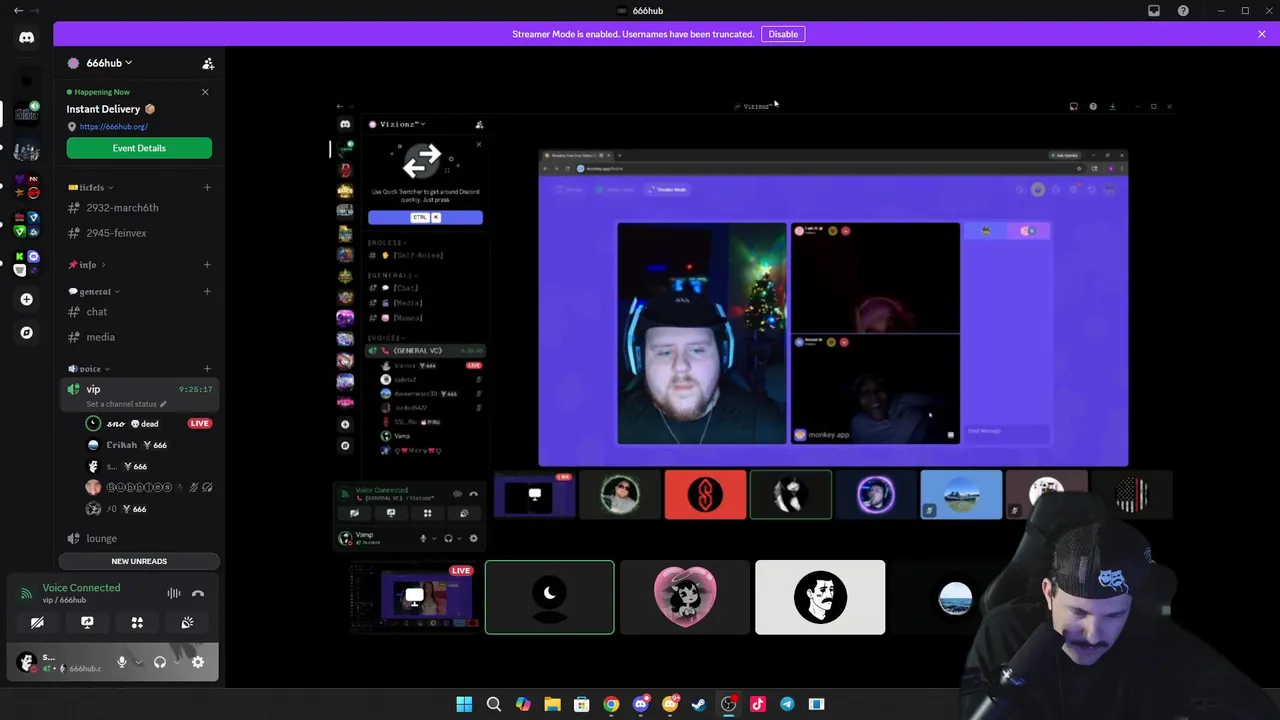Open Discover servers compass icon
1280x720 pixels.
26,332
